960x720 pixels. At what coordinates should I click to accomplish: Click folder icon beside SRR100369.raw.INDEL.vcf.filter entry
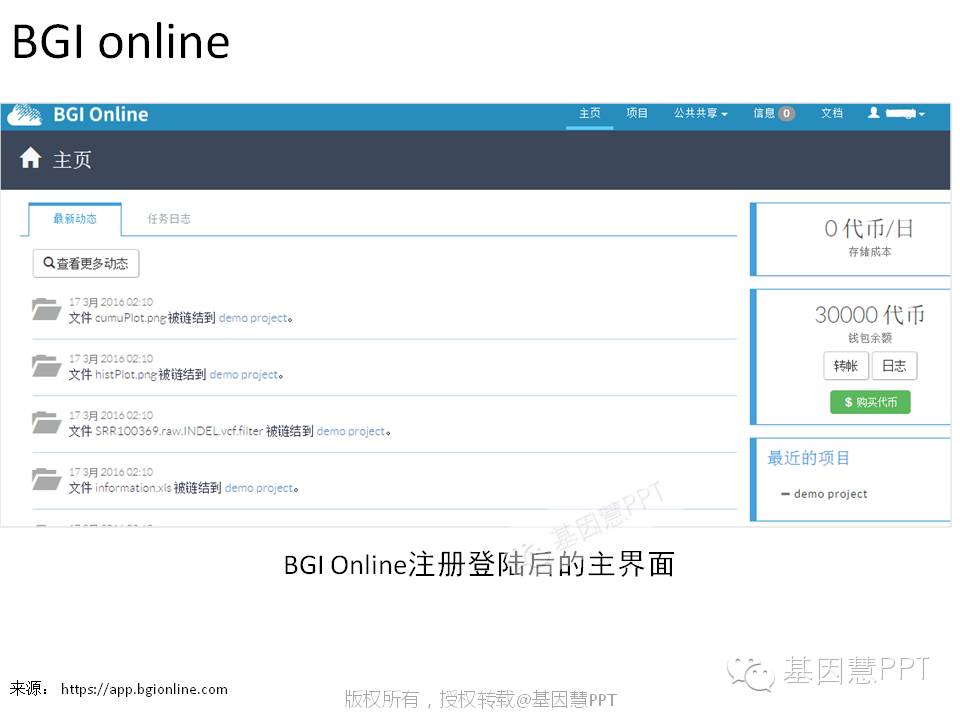point(46,422)
